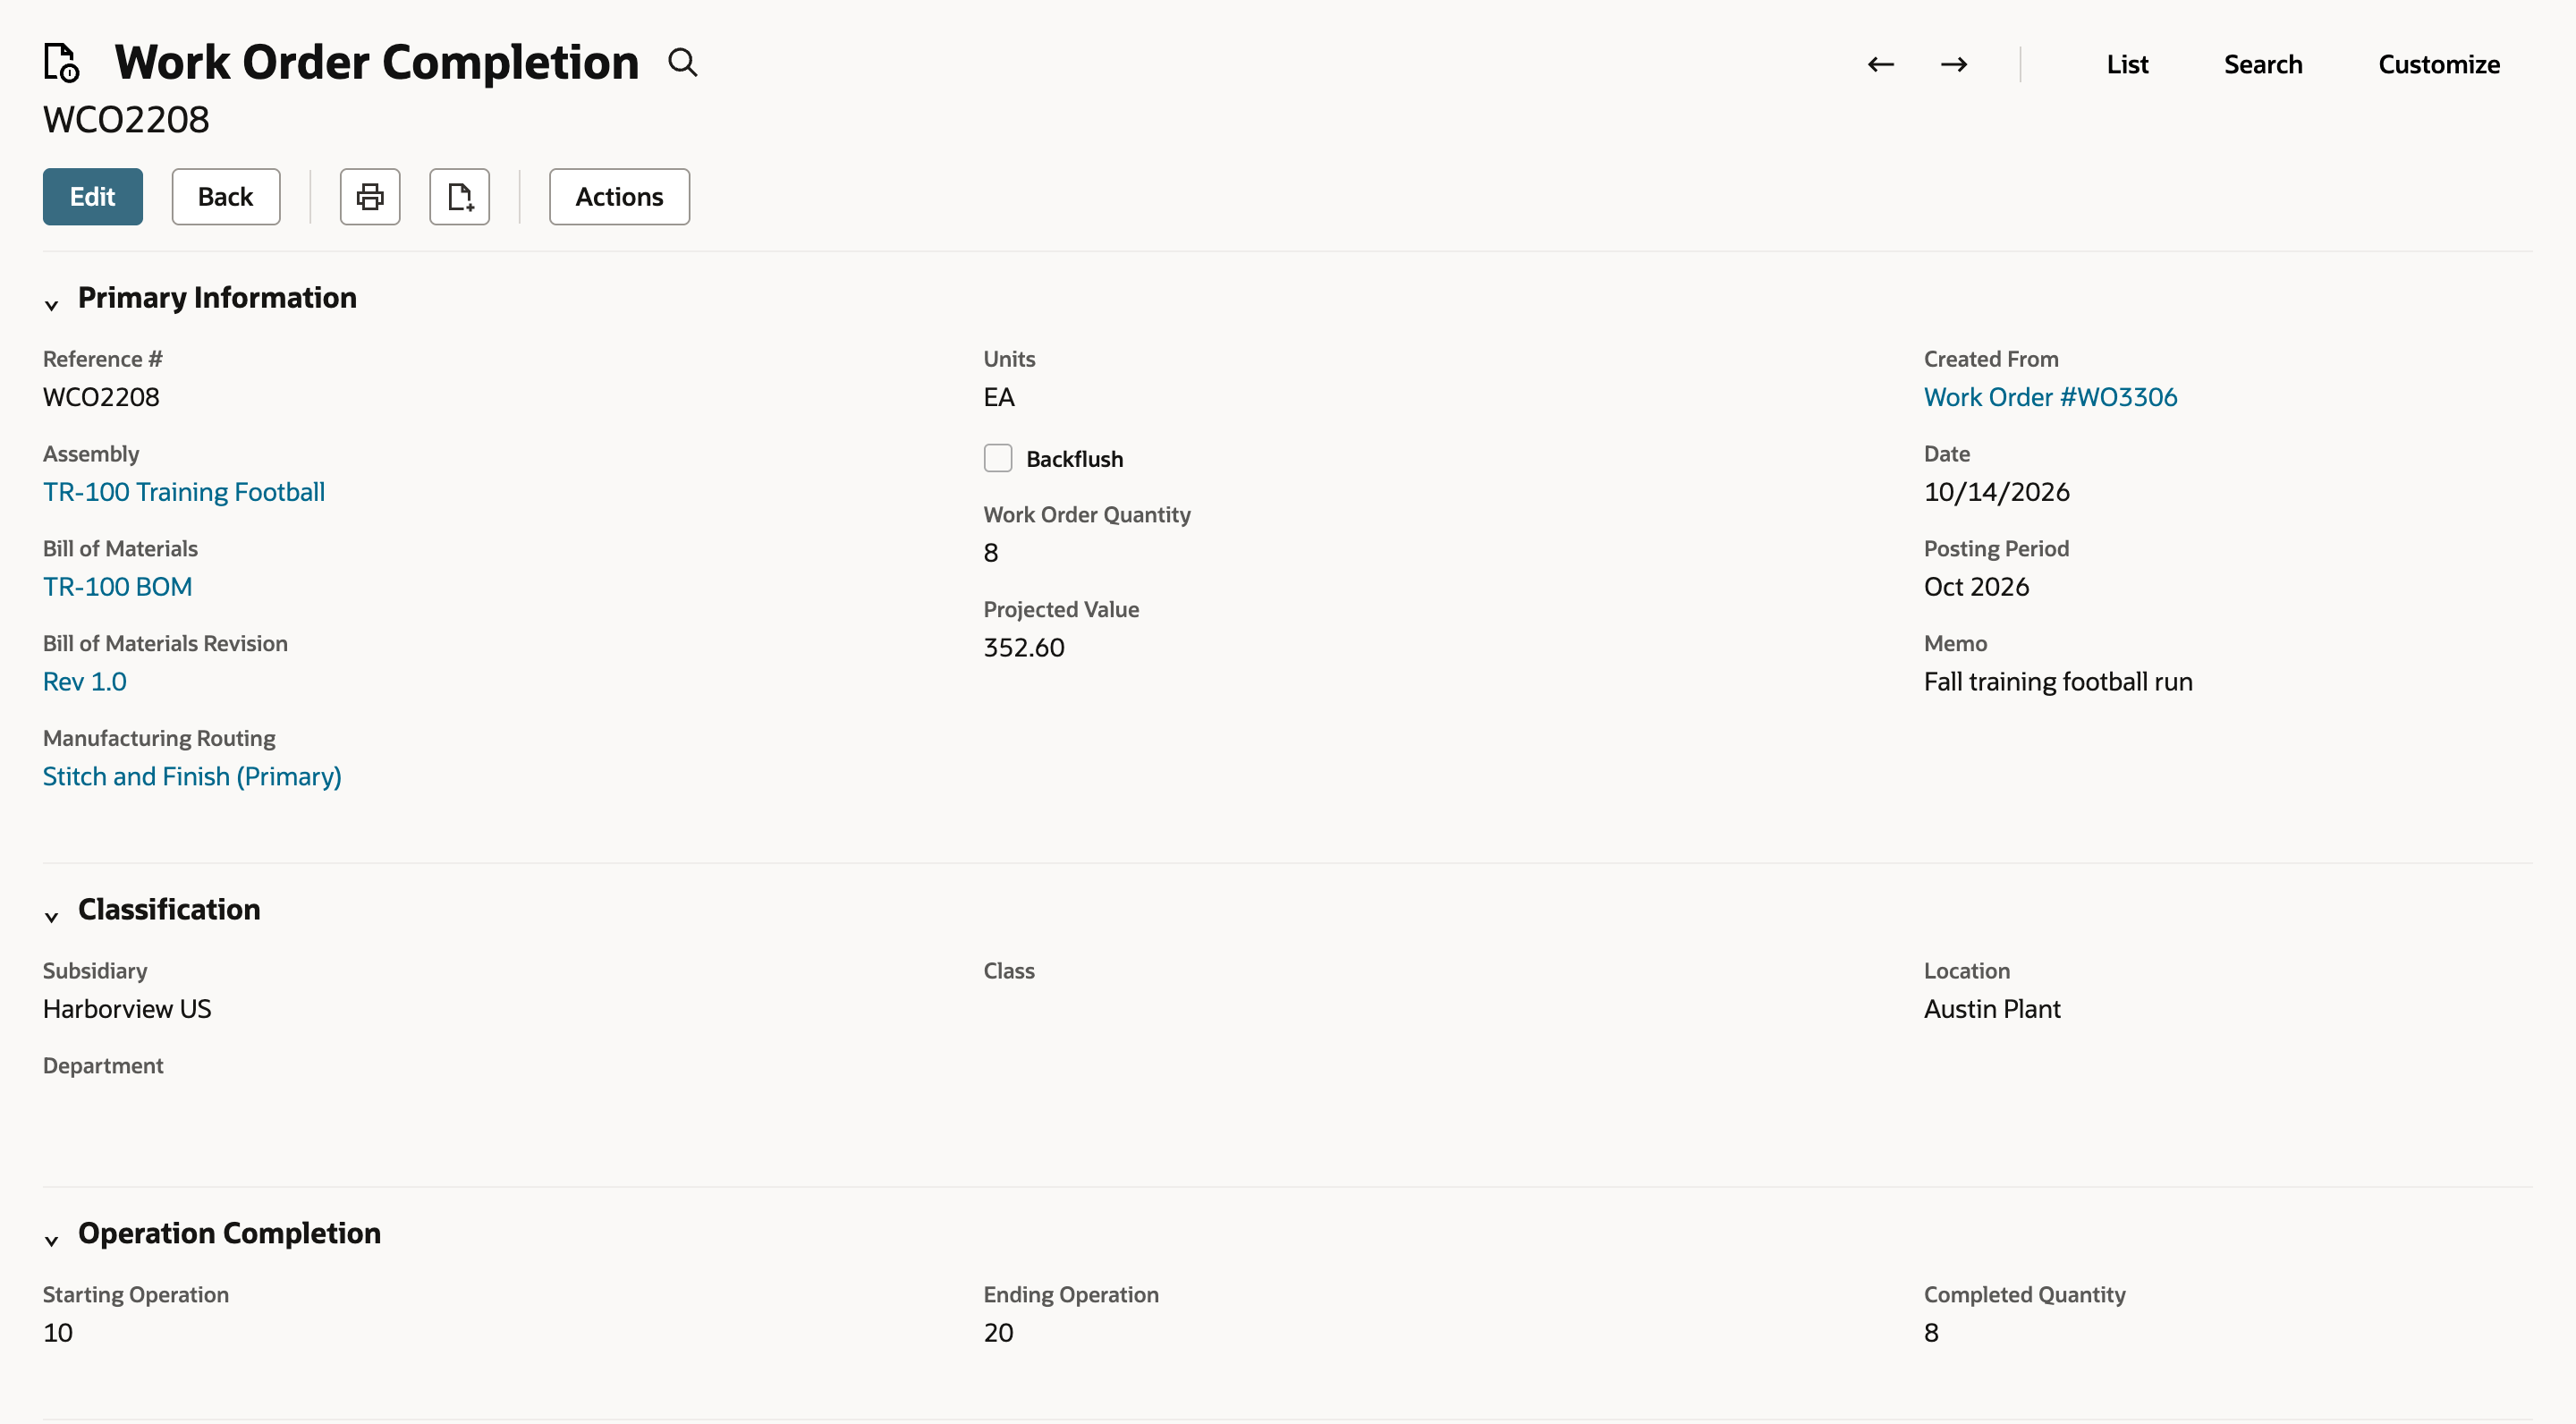Screen dimensions: 2576x1424
Task: Go to next record arrow
Action: click(1954, 64)
